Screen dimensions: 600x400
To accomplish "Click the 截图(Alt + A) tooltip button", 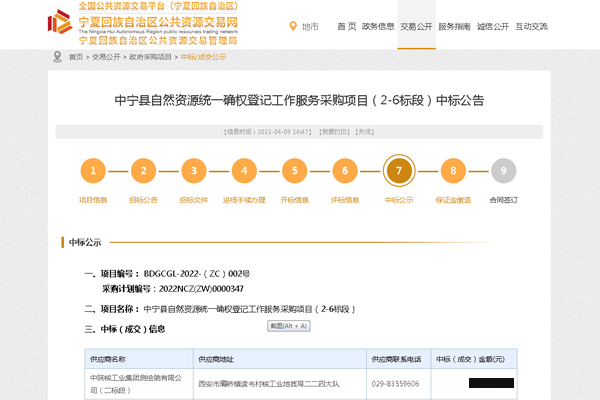I will [x=289, y=326].
